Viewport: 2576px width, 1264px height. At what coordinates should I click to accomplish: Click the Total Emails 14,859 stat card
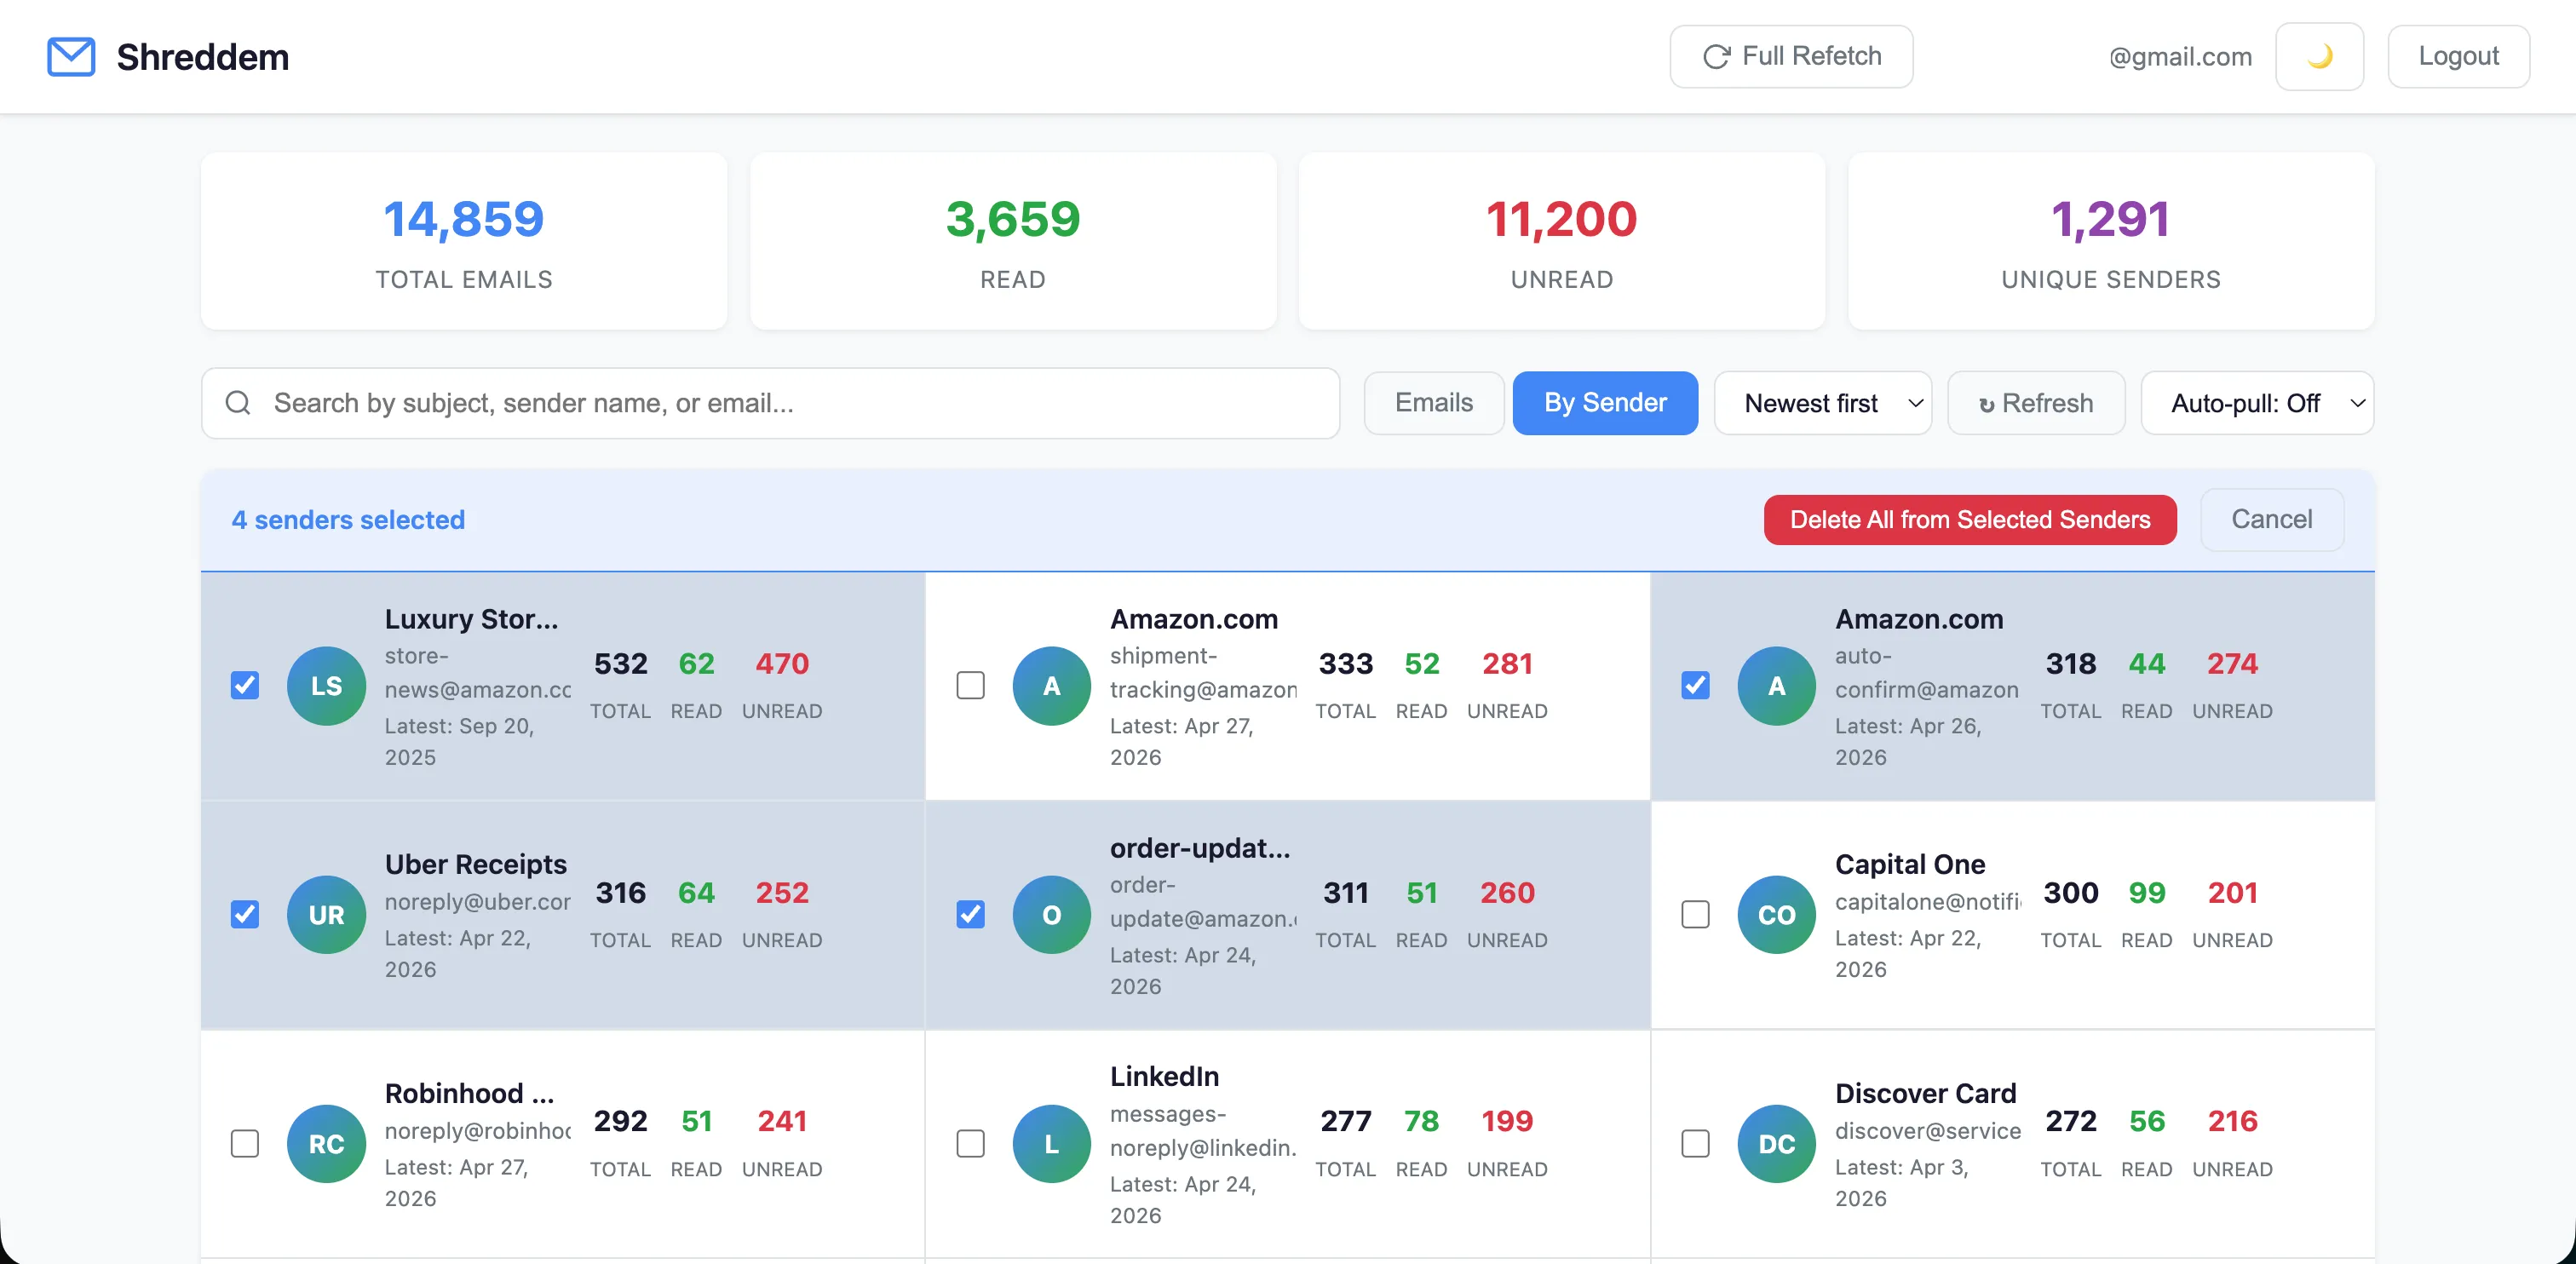coord(464,241)
